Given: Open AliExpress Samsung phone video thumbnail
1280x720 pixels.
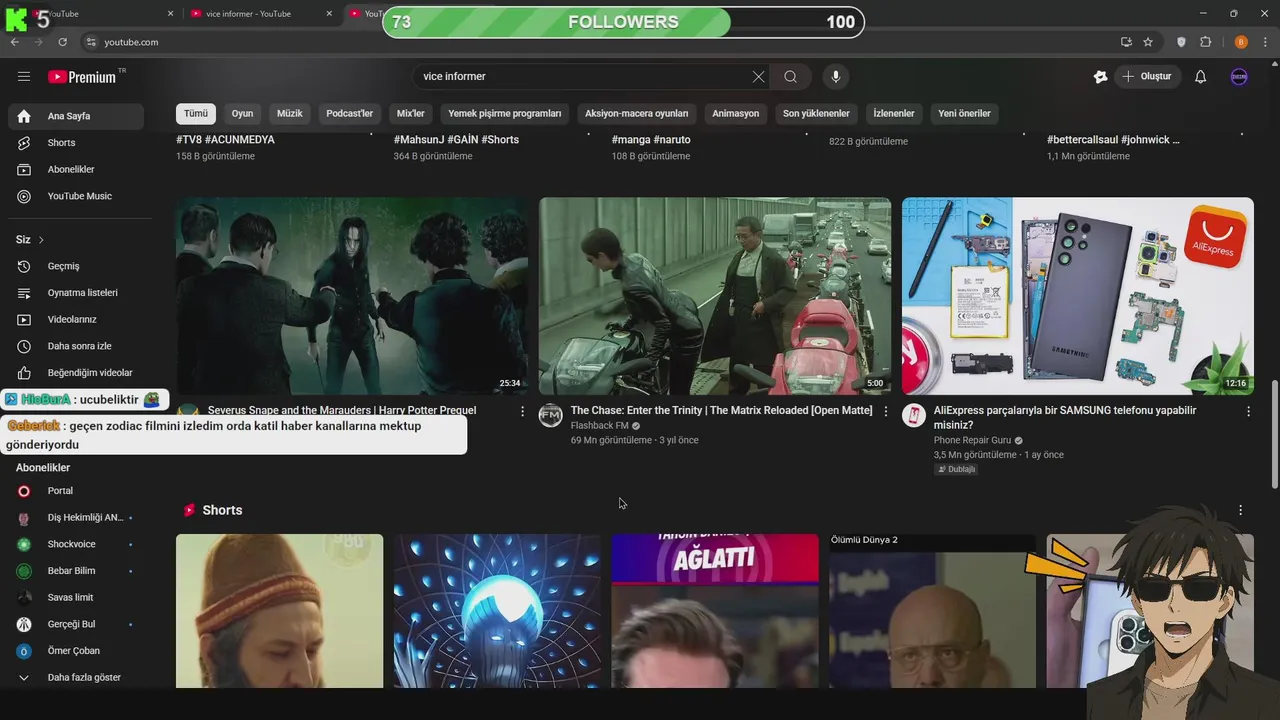Looking at the screenshot, I should click(1077, 296).
